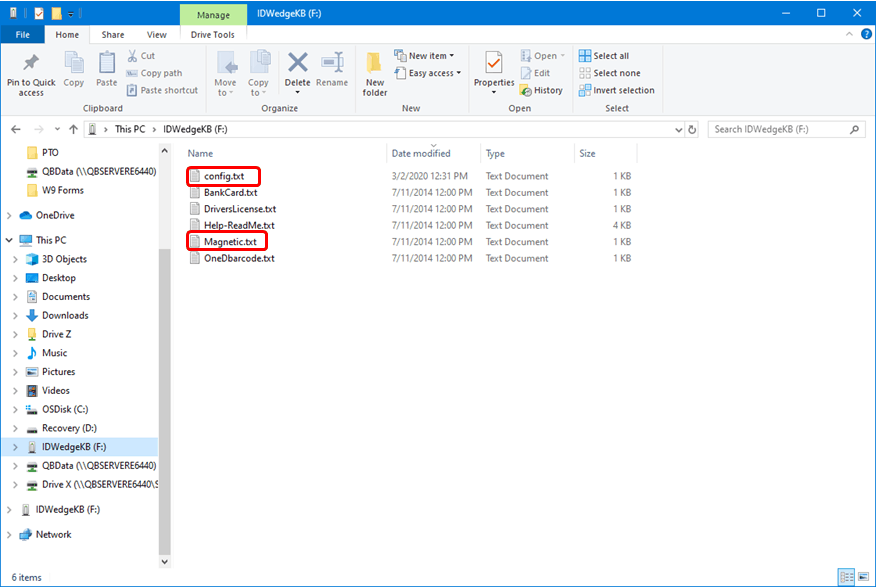This screenshot has height=587, width=877.
Task: Switch to large icons view in status bar
Action: [x=862, y=577]
